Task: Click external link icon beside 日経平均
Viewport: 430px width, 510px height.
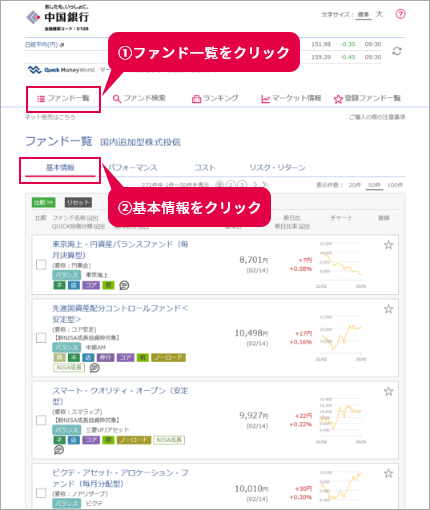Action: (x=62, y=45)
